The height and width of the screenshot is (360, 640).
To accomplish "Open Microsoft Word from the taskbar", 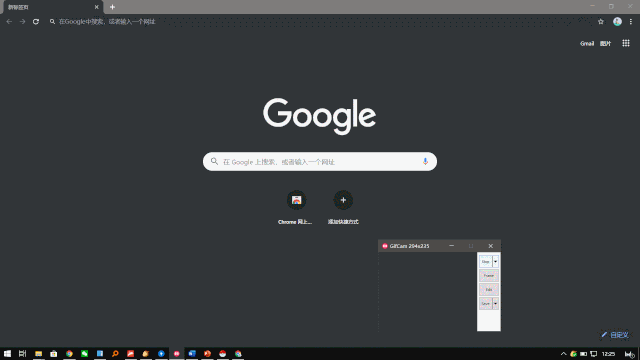I will click(192, 353).
